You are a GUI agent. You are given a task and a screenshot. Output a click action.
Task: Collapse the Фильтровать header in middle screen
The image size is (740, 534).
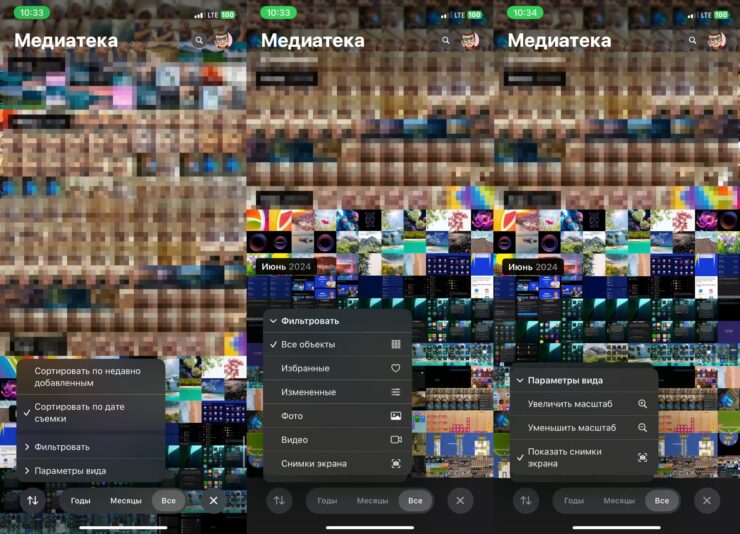[337, 321]
